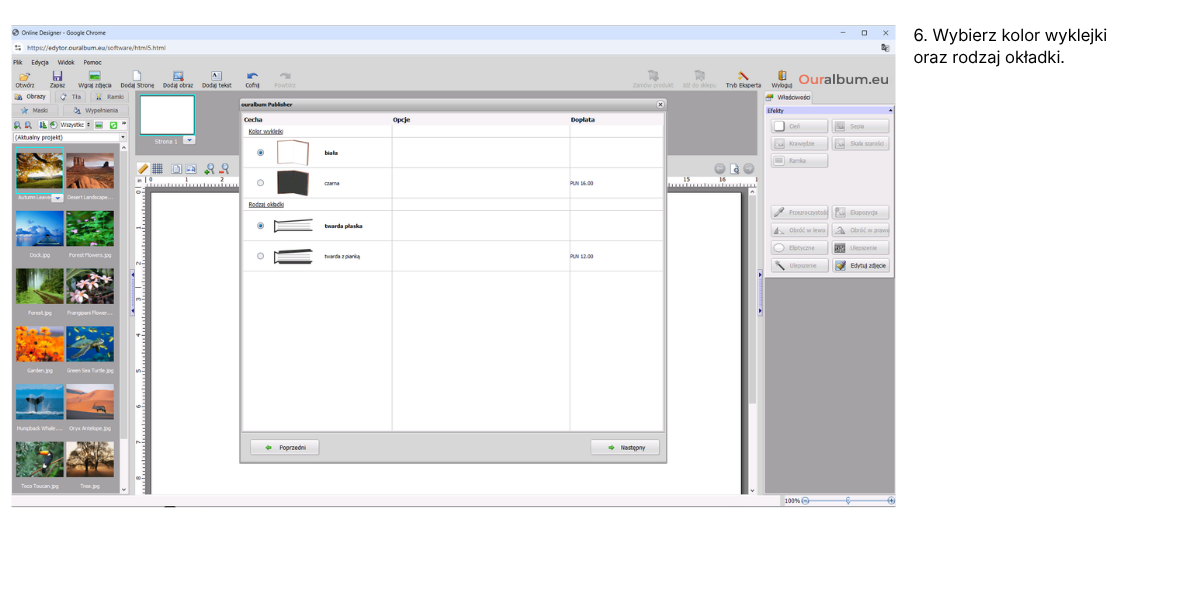1200x600 pixels.
Task: Activate Tryb Eksperta icon
Action: tap(743, 76)
